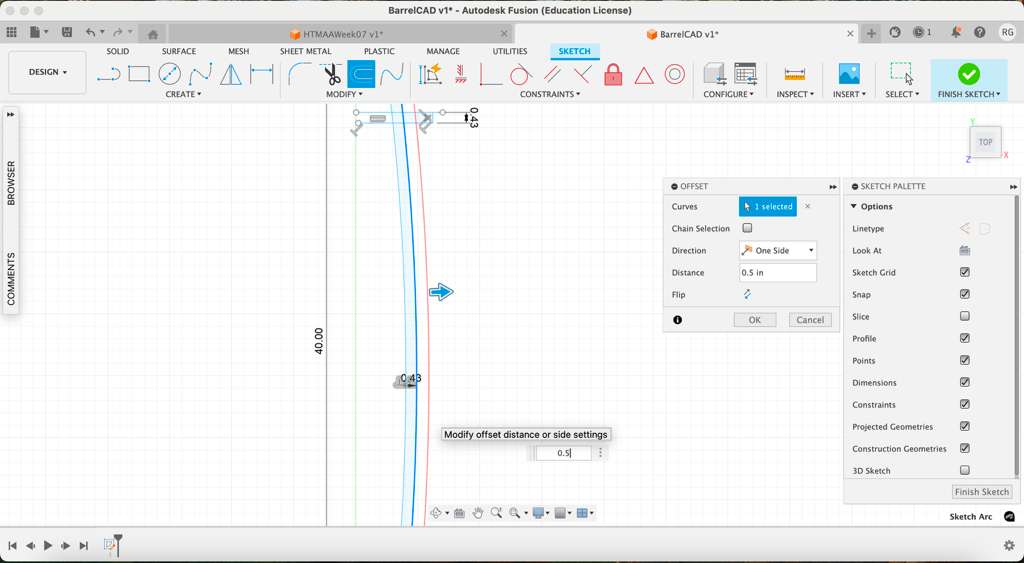The height and width of the screenshot is (563, 1024).
Task: Open the Direction One Side dropdown
Action: pyautogui.click(x=778, y=251)
